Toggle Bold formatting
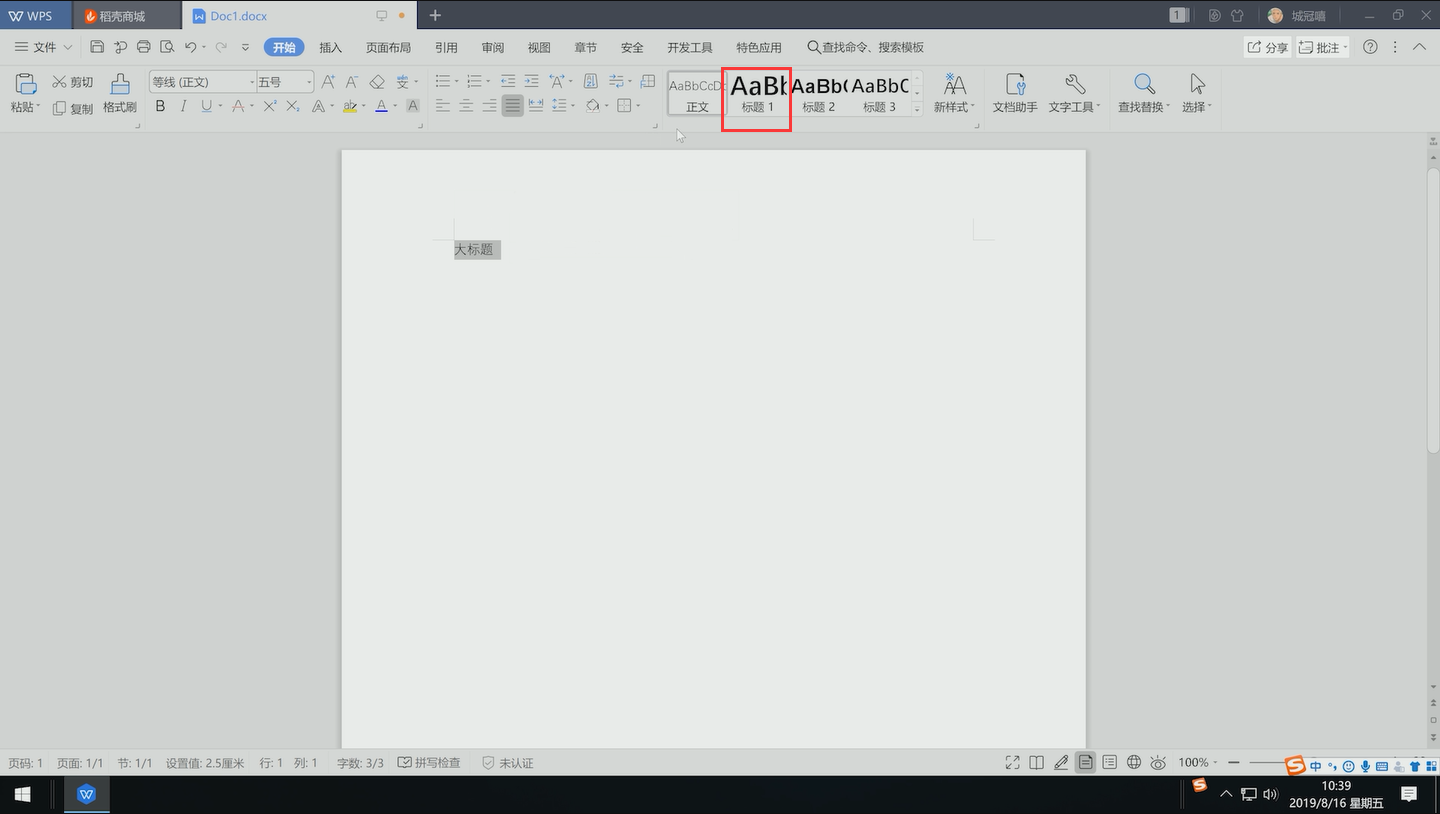 [x=160, y=106]
